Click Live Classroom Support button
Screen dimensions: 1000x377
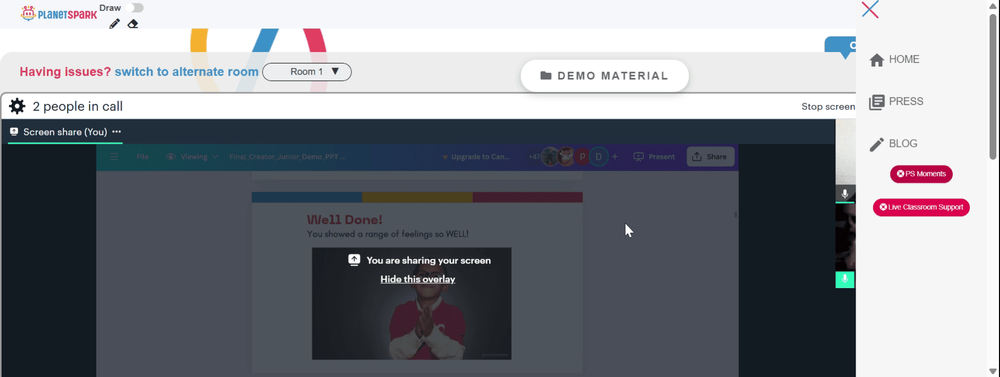click(x=921, y=207)
